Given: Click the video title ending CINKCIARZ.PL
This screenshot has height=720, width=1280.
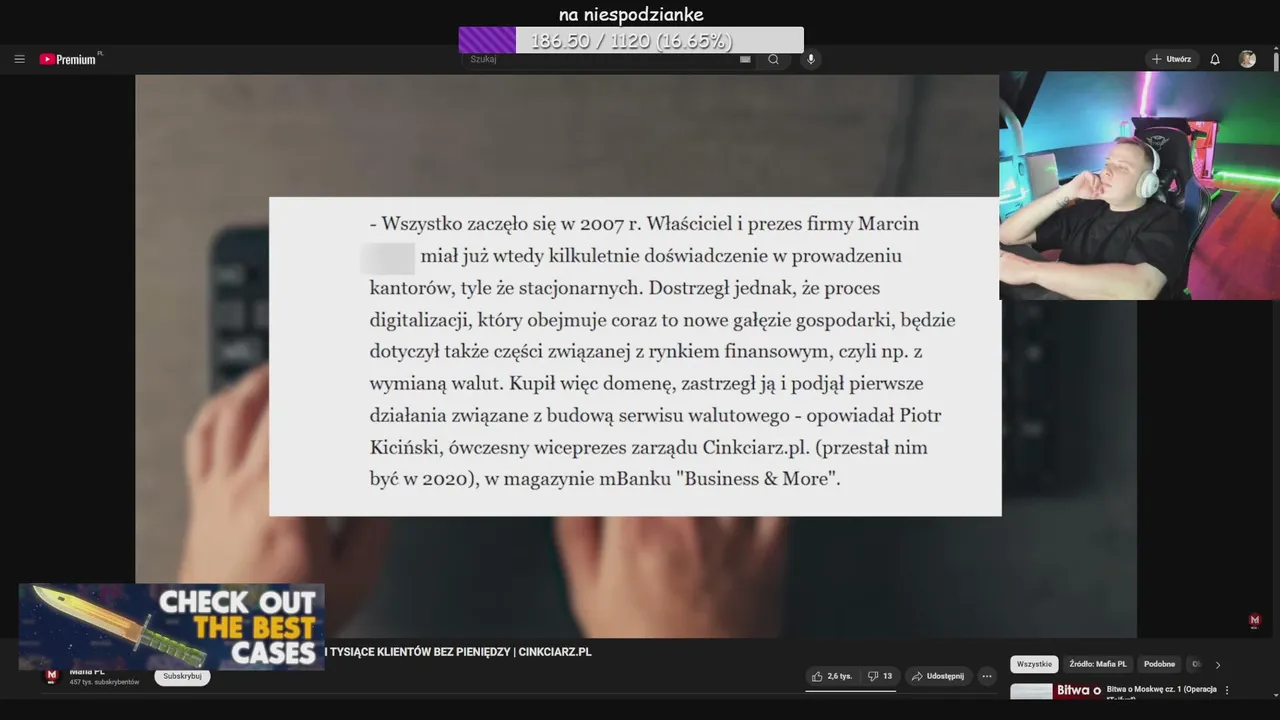Looking at the screenshot, I should click(458, 652).
